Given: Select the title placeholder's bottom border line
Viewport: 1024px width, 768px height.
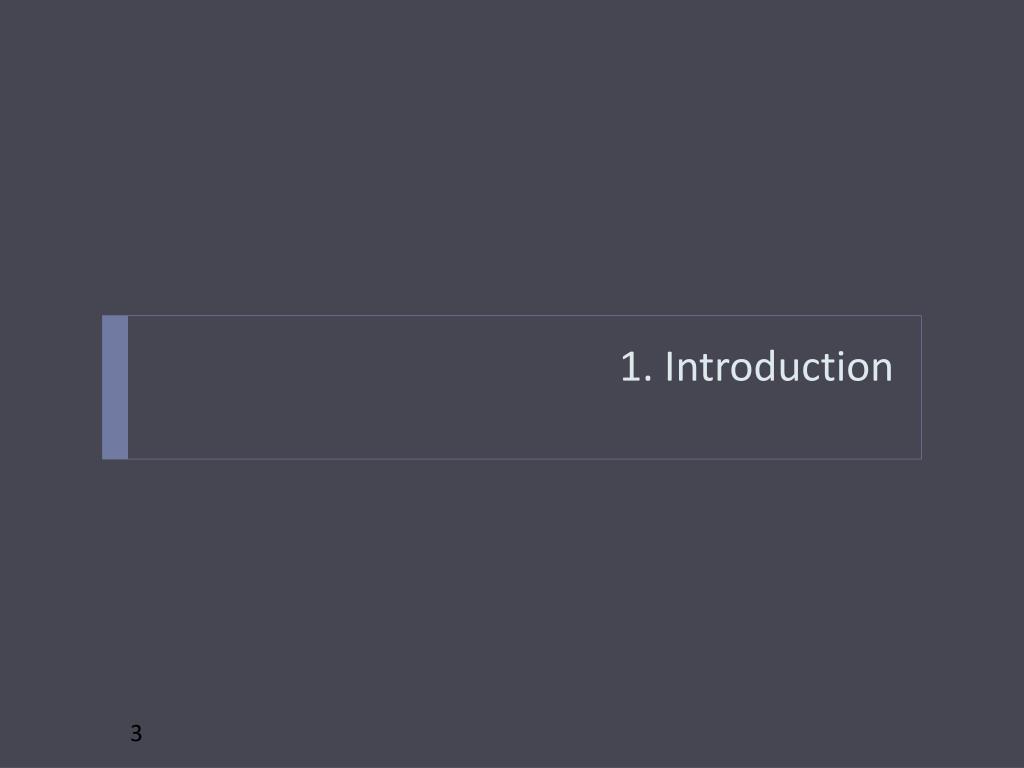Looking at the screenshot, I should (x=524, y=459).
